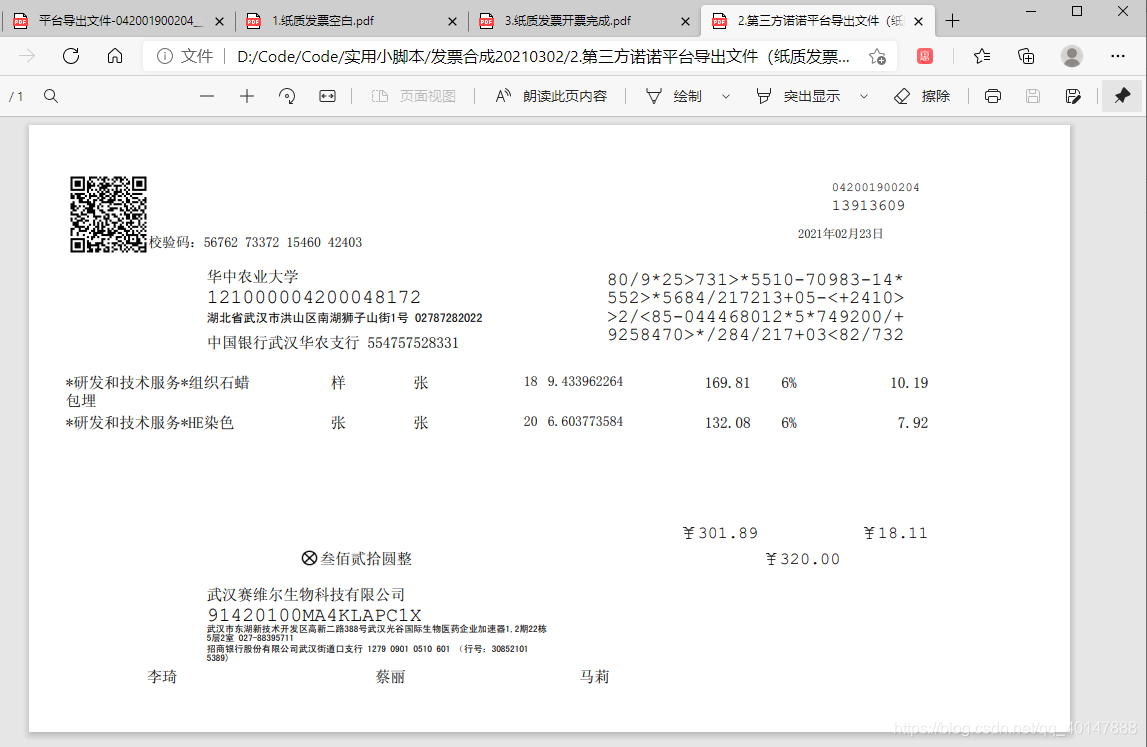Click the tax ID 121000004200048172
This screenshot has height=747, width=1147.
click(315, 297)
